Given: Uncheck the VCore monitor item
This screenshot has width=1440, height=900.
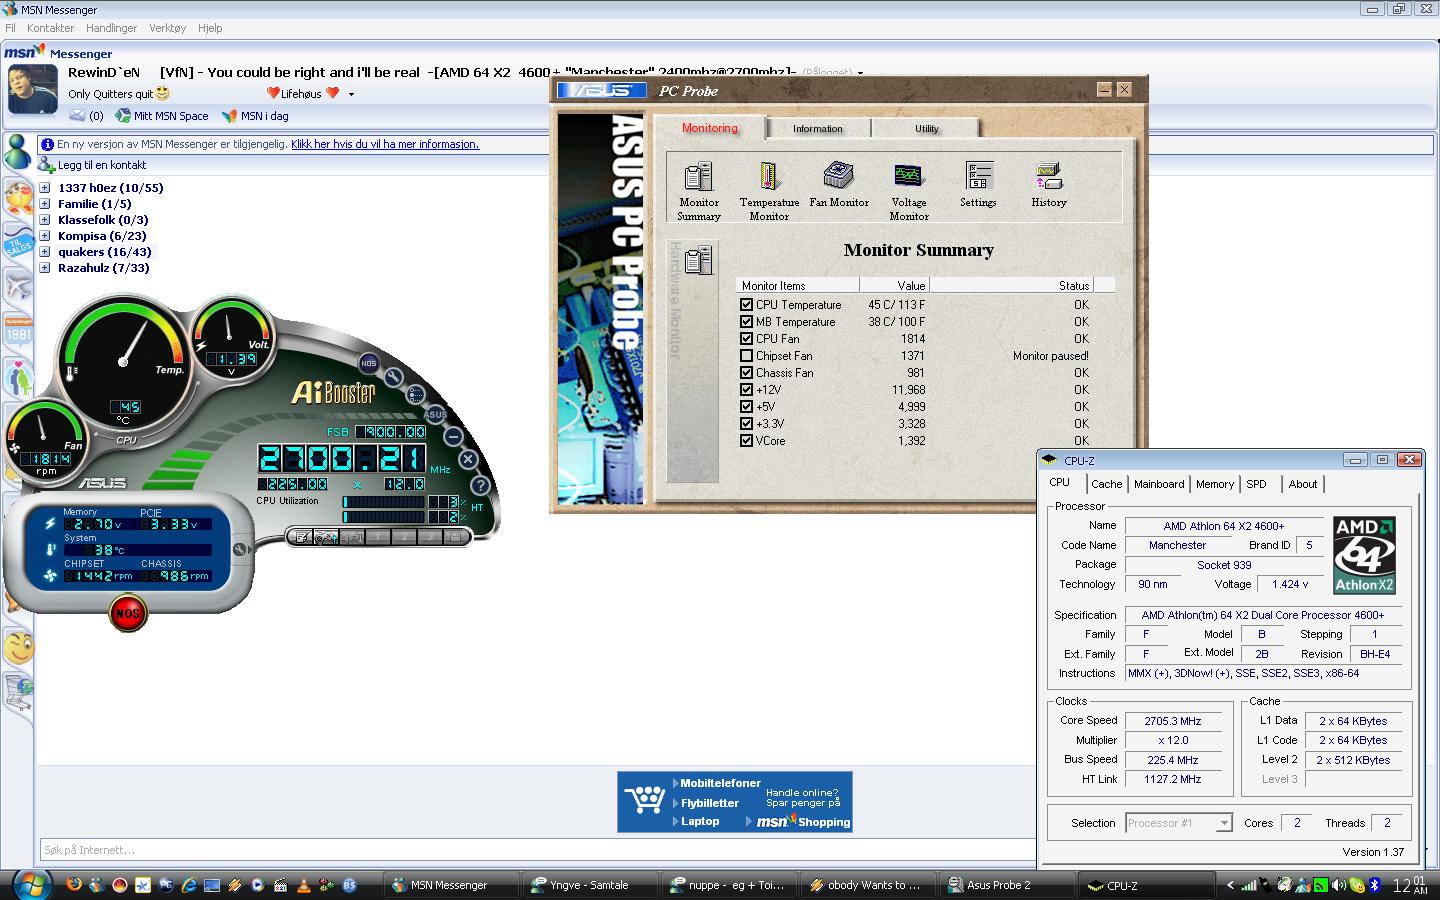Looking at the screenshot, I should click(746, 440).
